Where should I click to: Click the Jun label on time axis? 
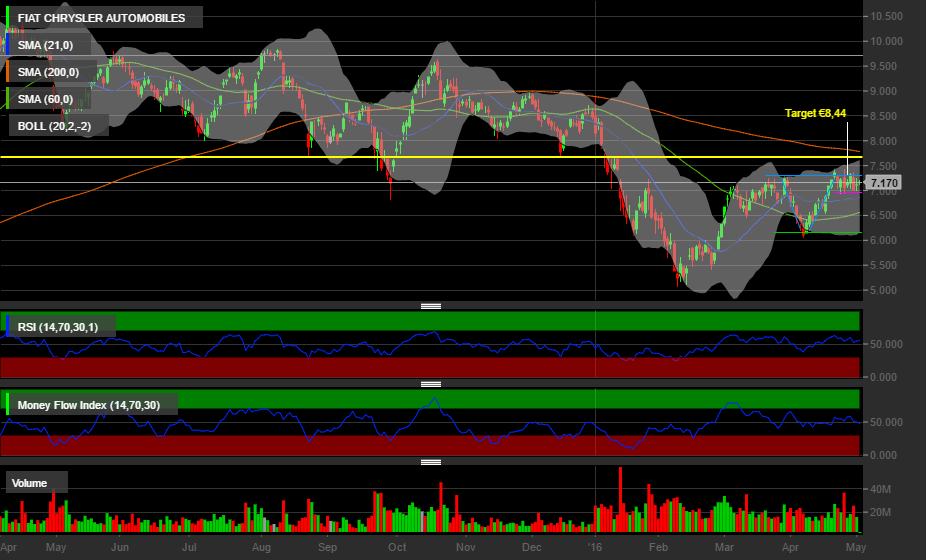pos(120,547)
